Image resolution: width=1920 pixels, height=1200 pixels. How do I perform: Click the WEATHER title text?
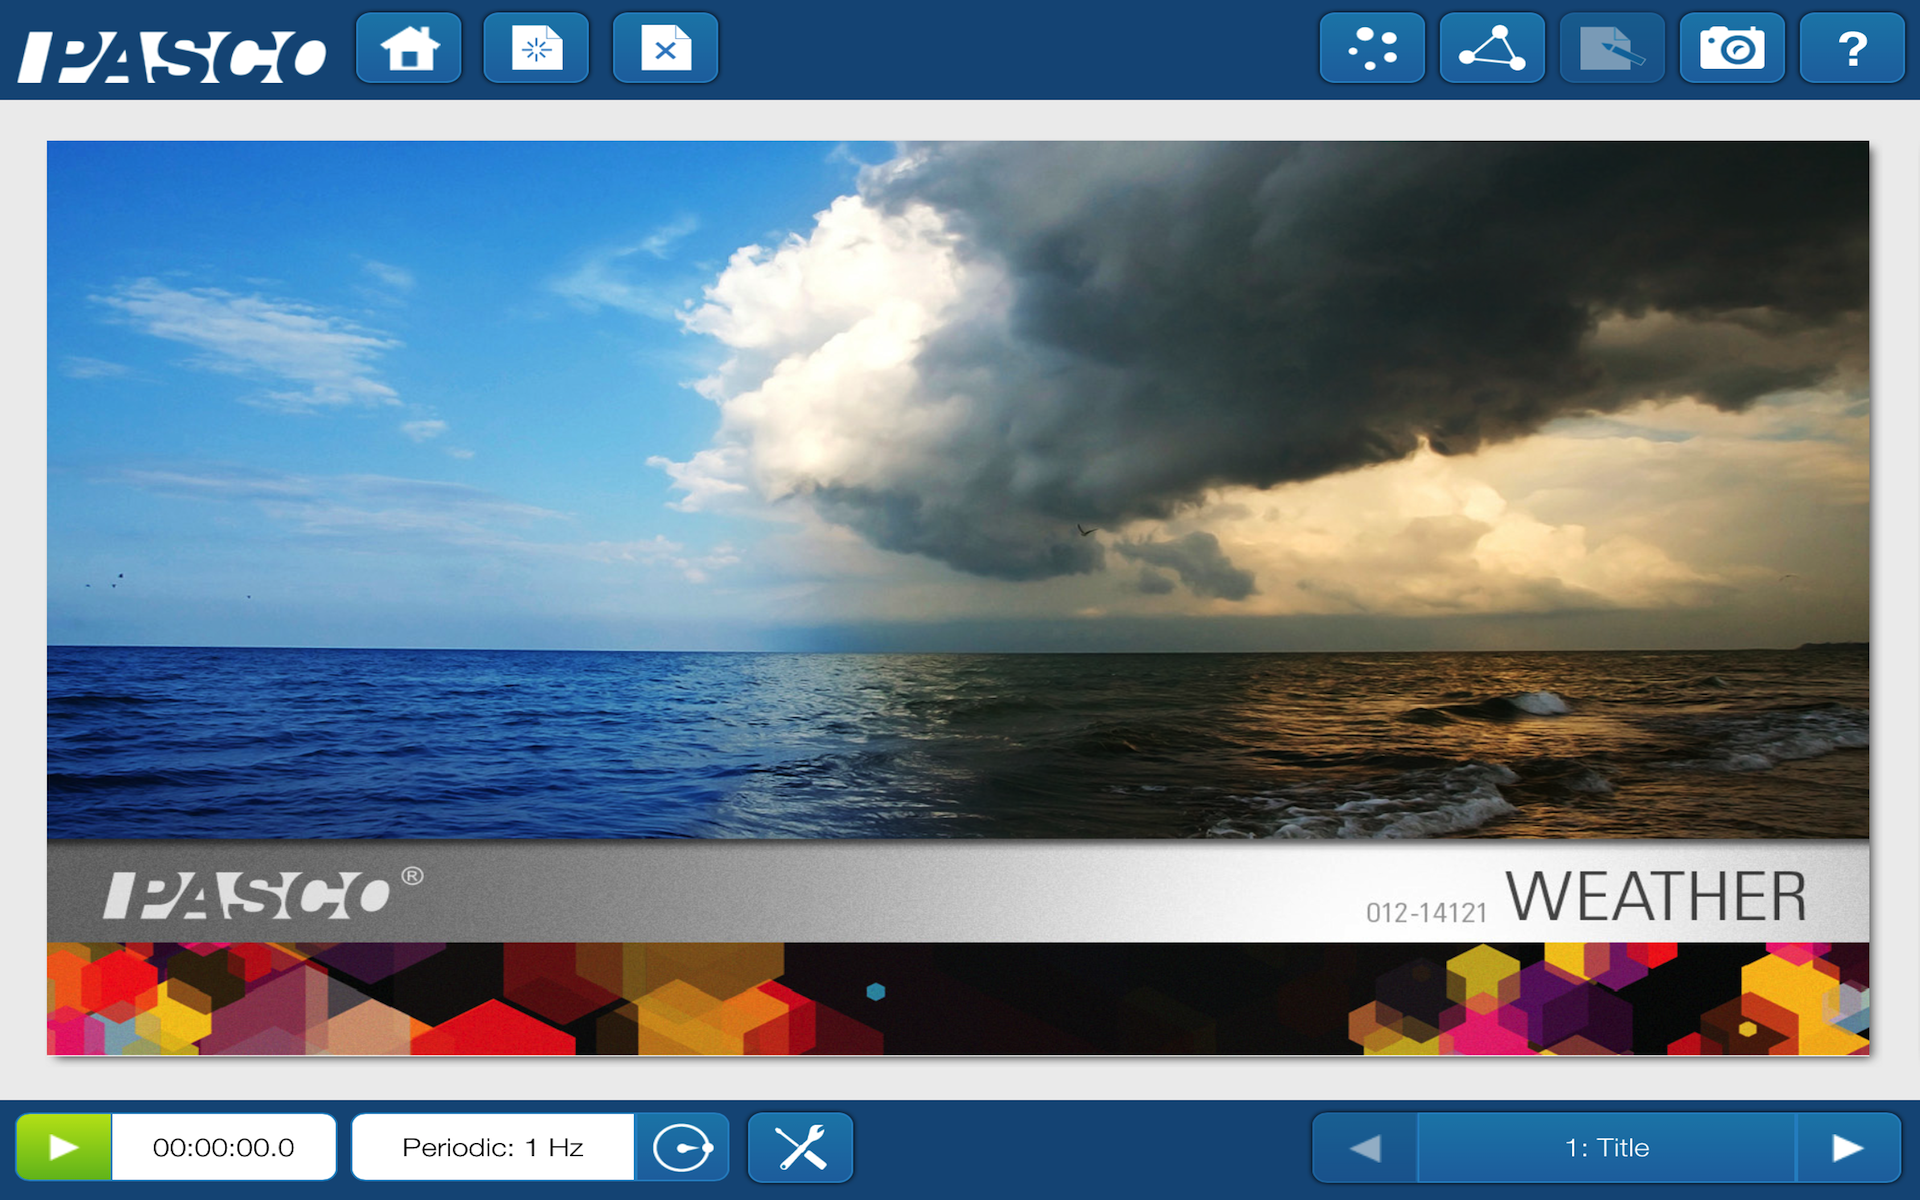(1656, 896)
